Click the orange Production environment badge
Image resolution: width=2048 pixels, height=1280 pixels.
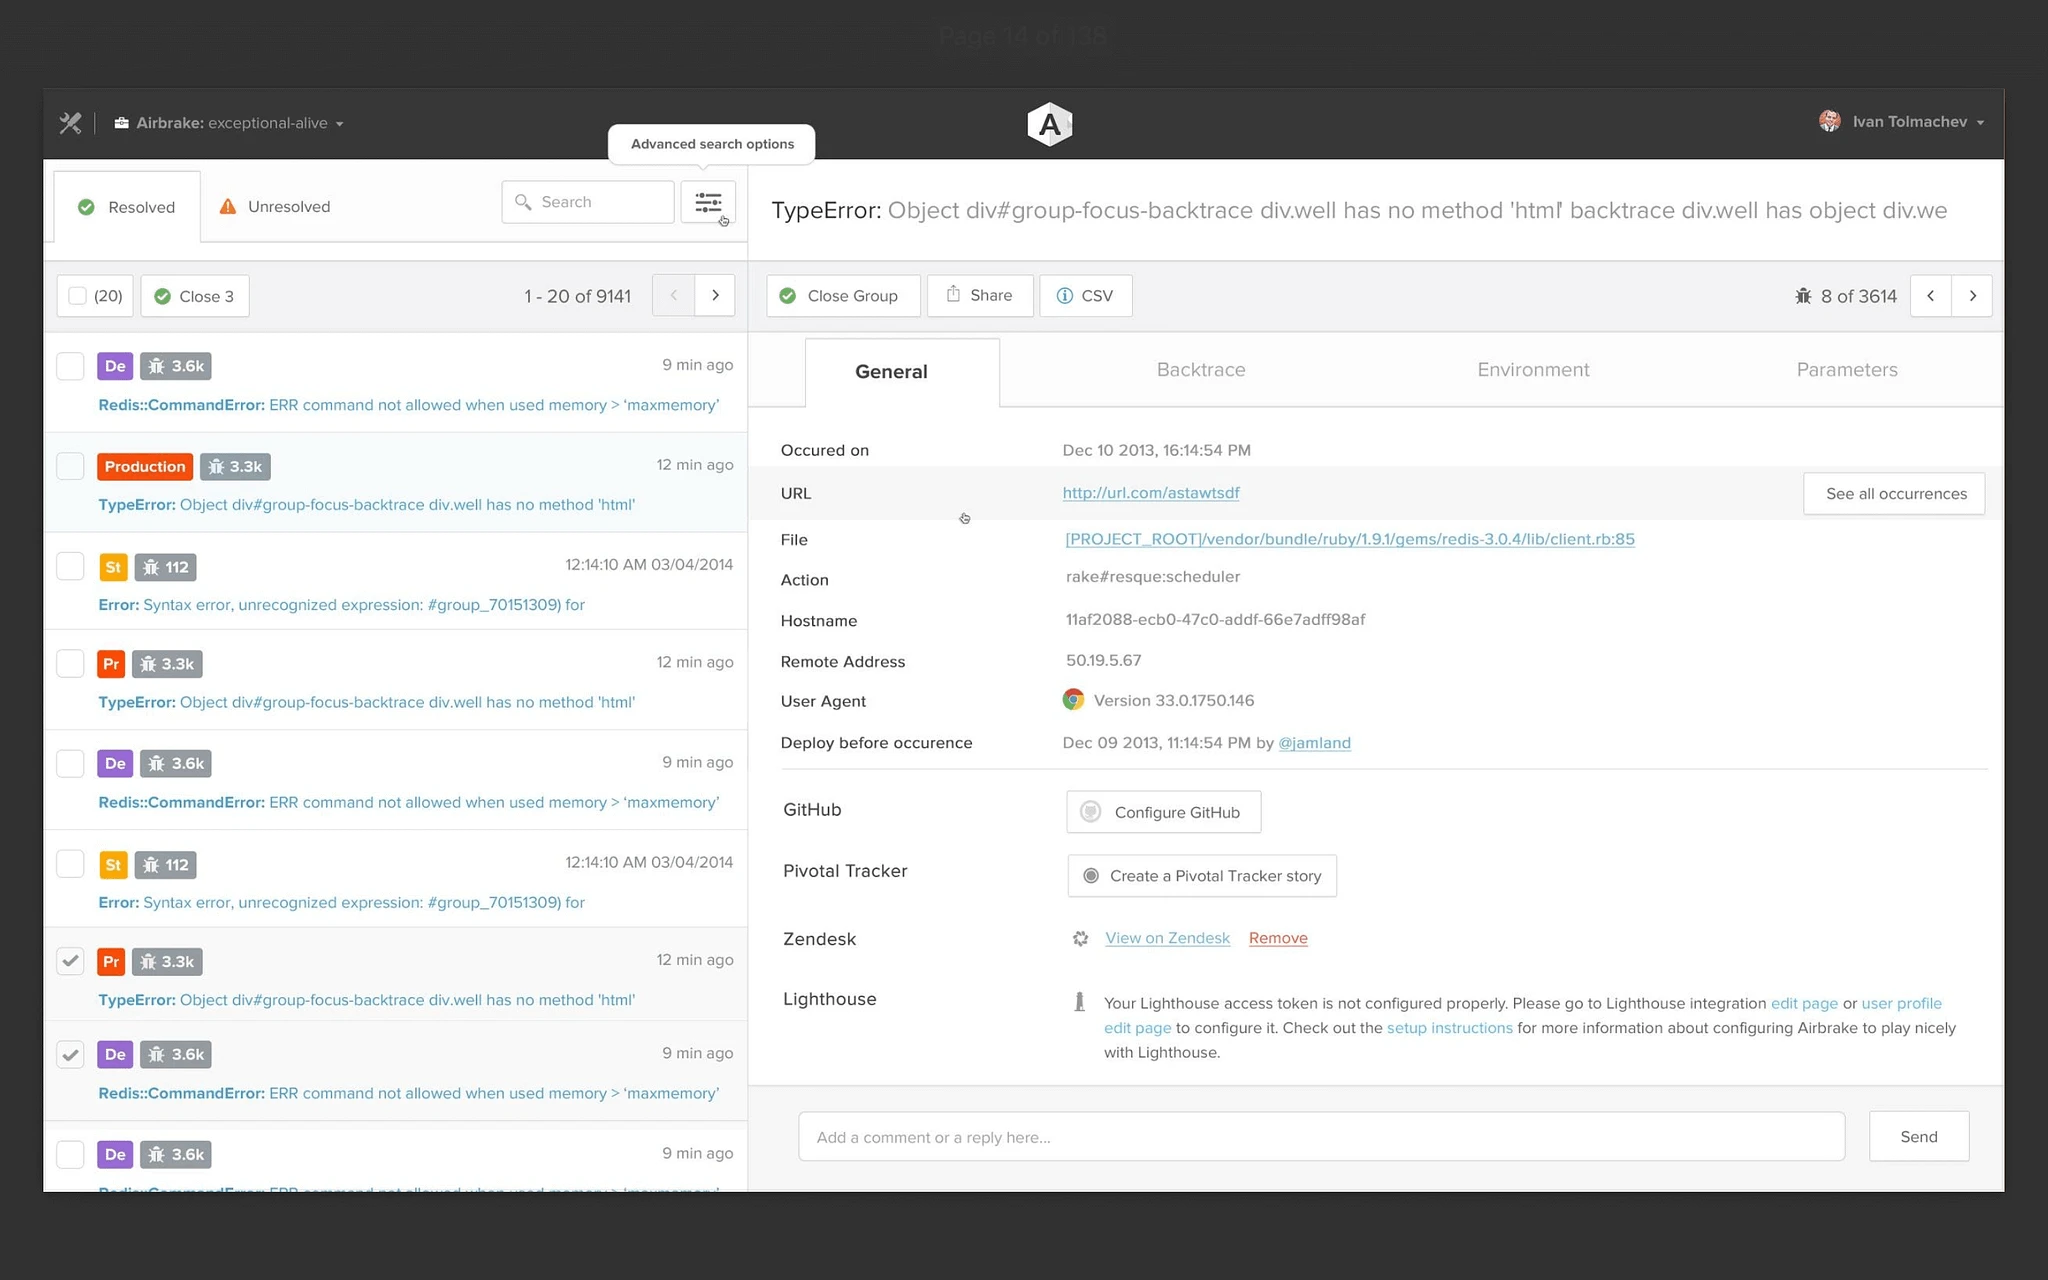[145, 467]
